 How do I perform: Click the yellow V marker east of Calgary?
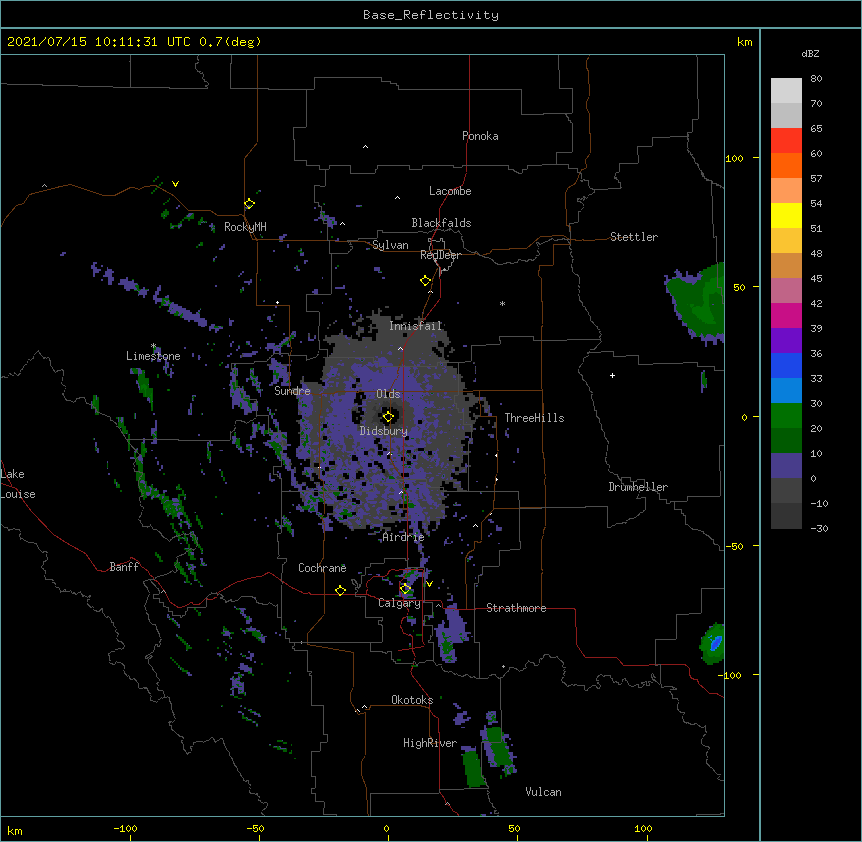point(429,584)
